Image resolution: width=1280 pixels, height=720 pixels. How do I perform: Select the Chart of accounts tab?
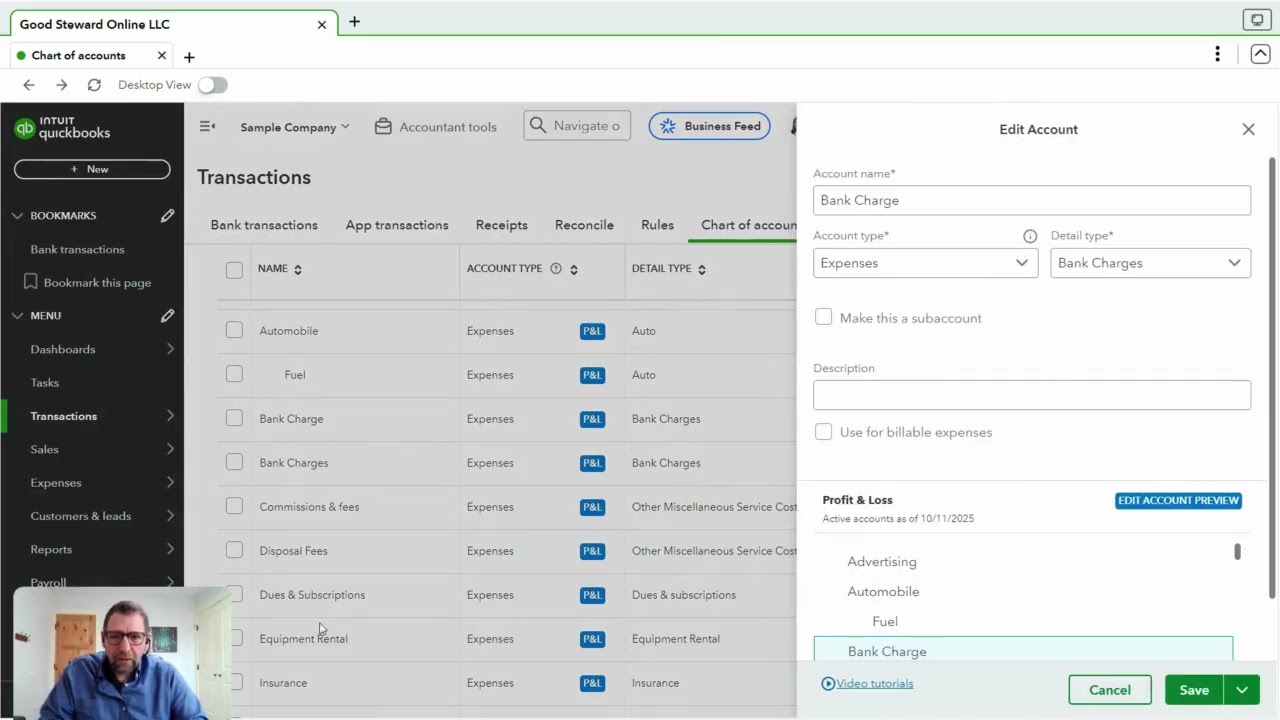pos(749,225)
